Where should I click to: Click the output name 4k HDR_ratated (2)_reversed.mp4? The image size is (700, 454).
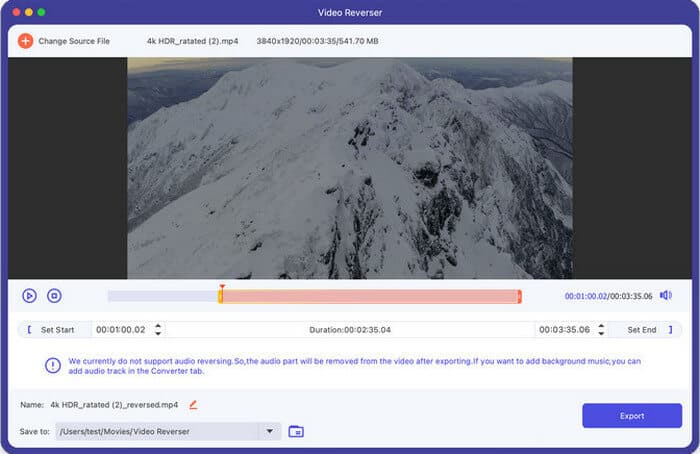pyautogui.click(x=114, y=405)
